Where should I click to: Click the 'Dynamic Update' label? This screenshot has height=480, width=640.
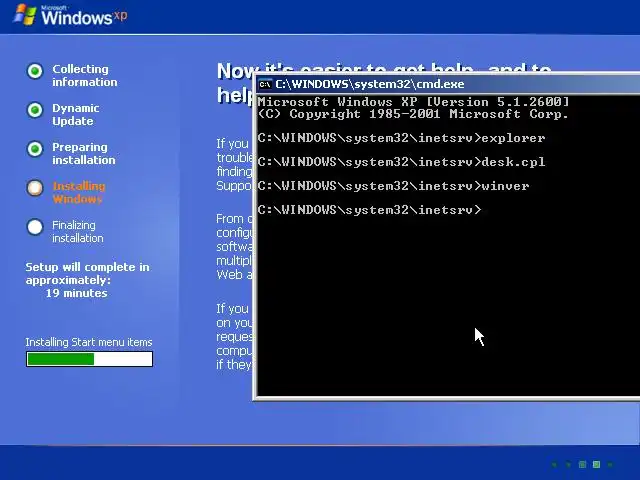click(x=76, y=115)
